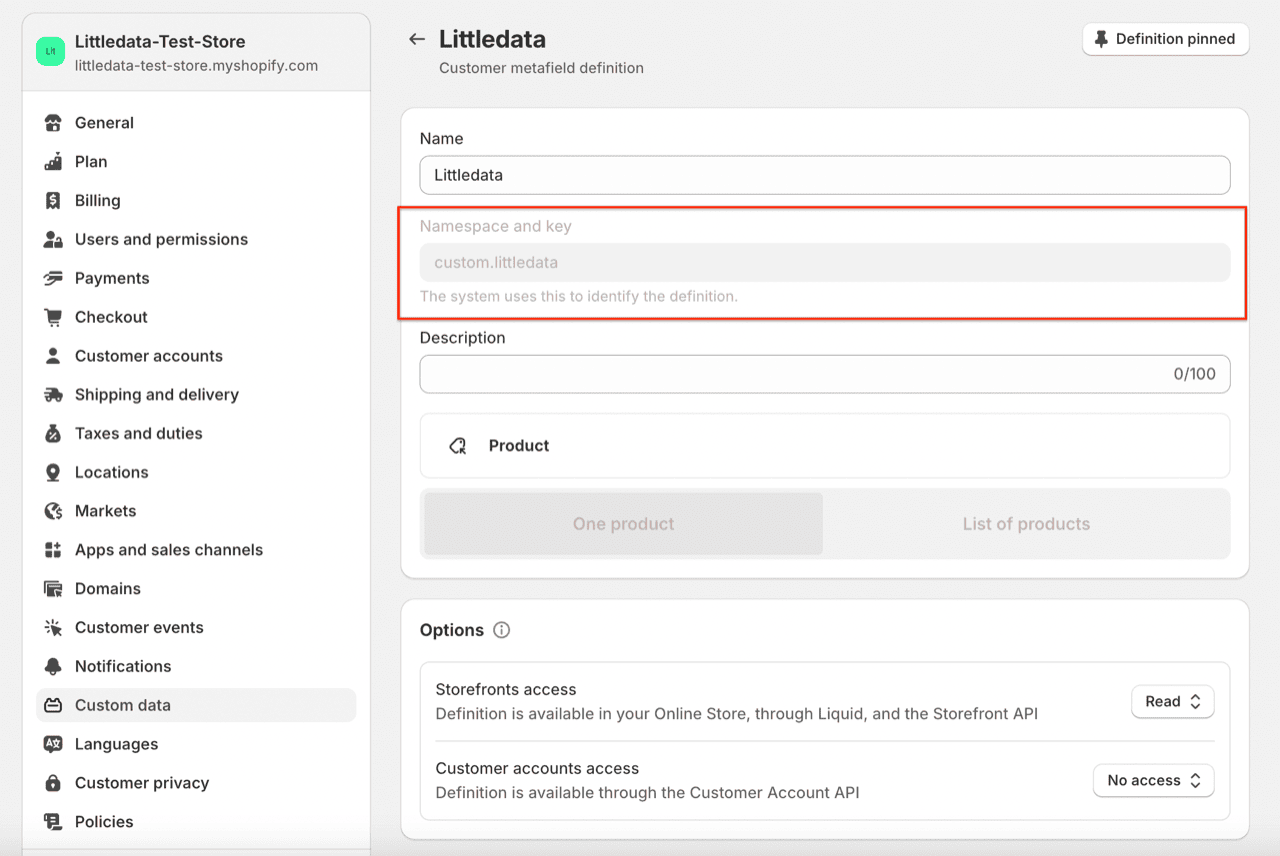
Task: Click the Checkout cart icon
Action: 54,317
